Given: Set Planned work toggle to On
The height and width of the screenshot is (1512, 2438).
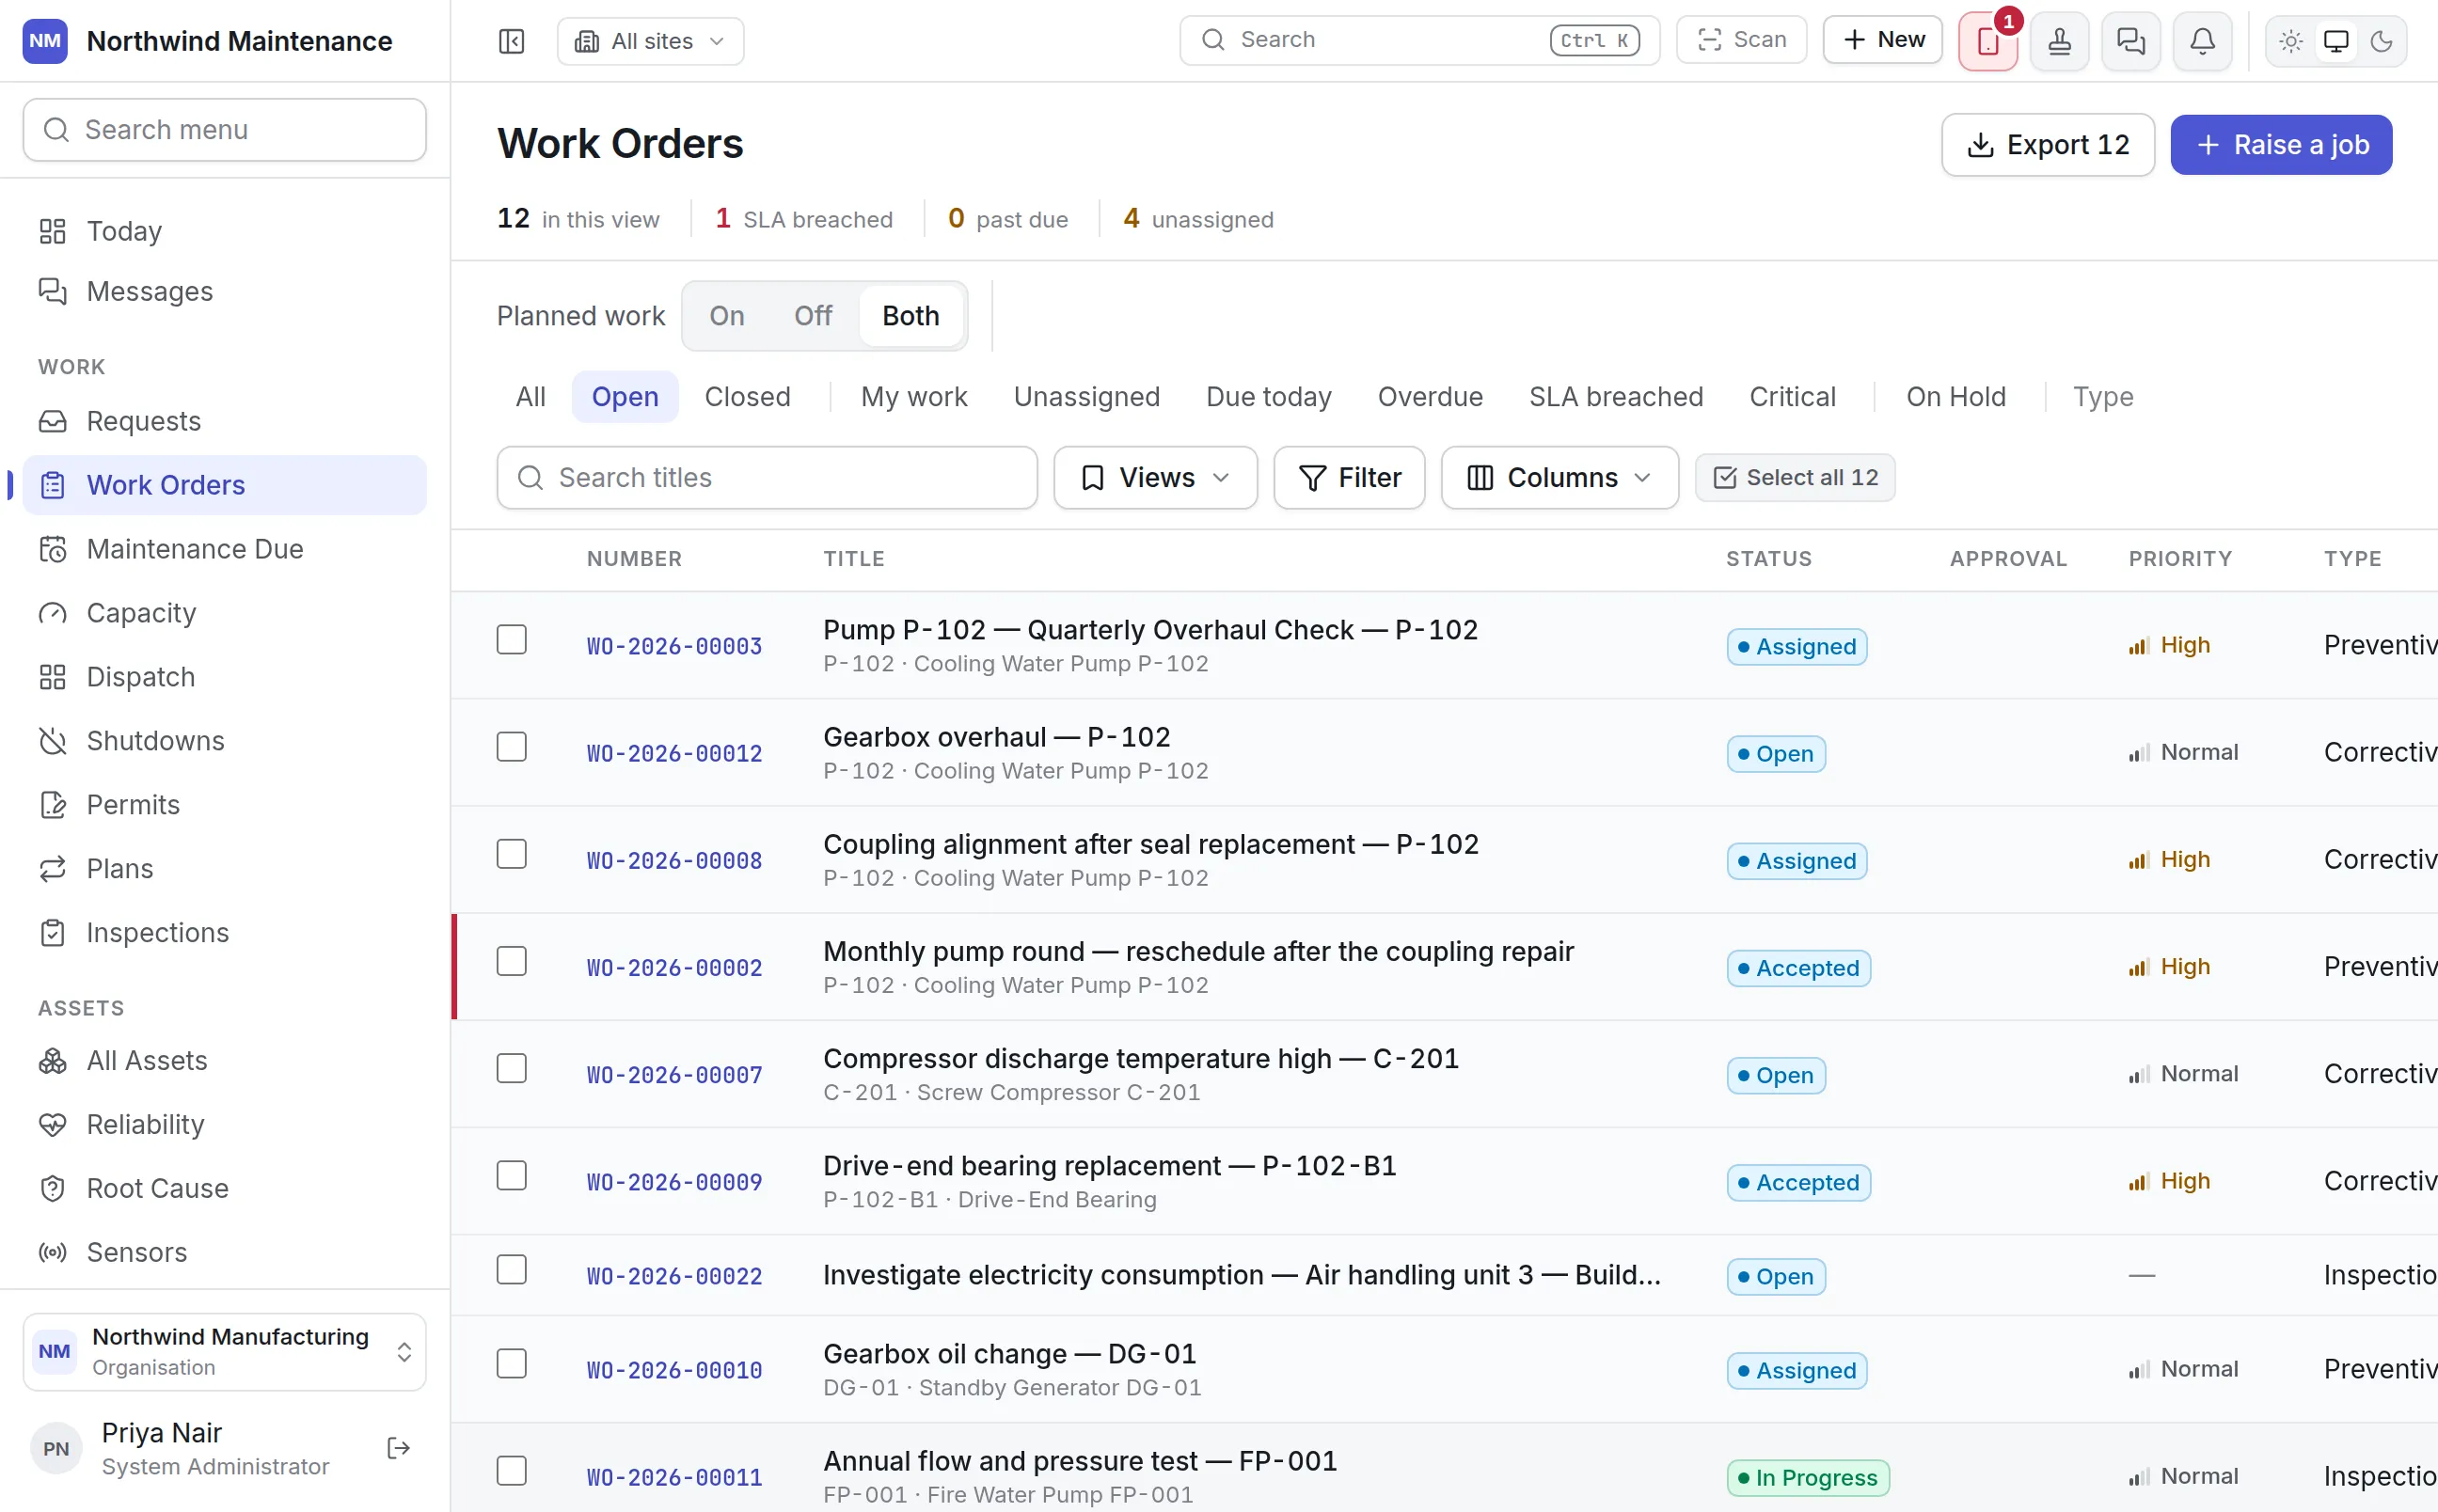Looking at the screenshot, I should tap(727, 316).
